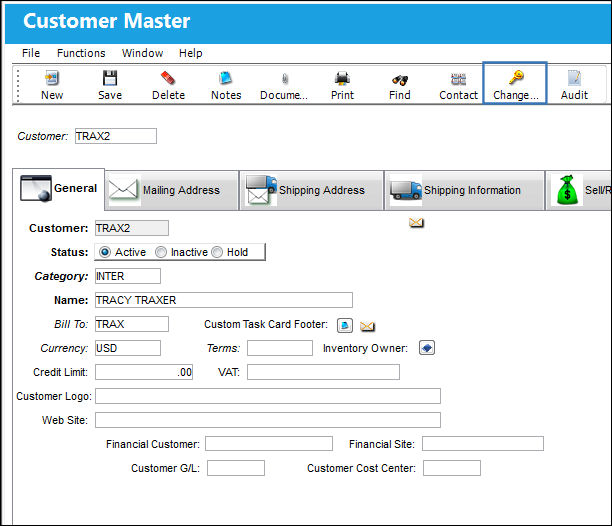612x526 pixels.
Task: Switch to the General tab
Action: (x=59, y=189)
